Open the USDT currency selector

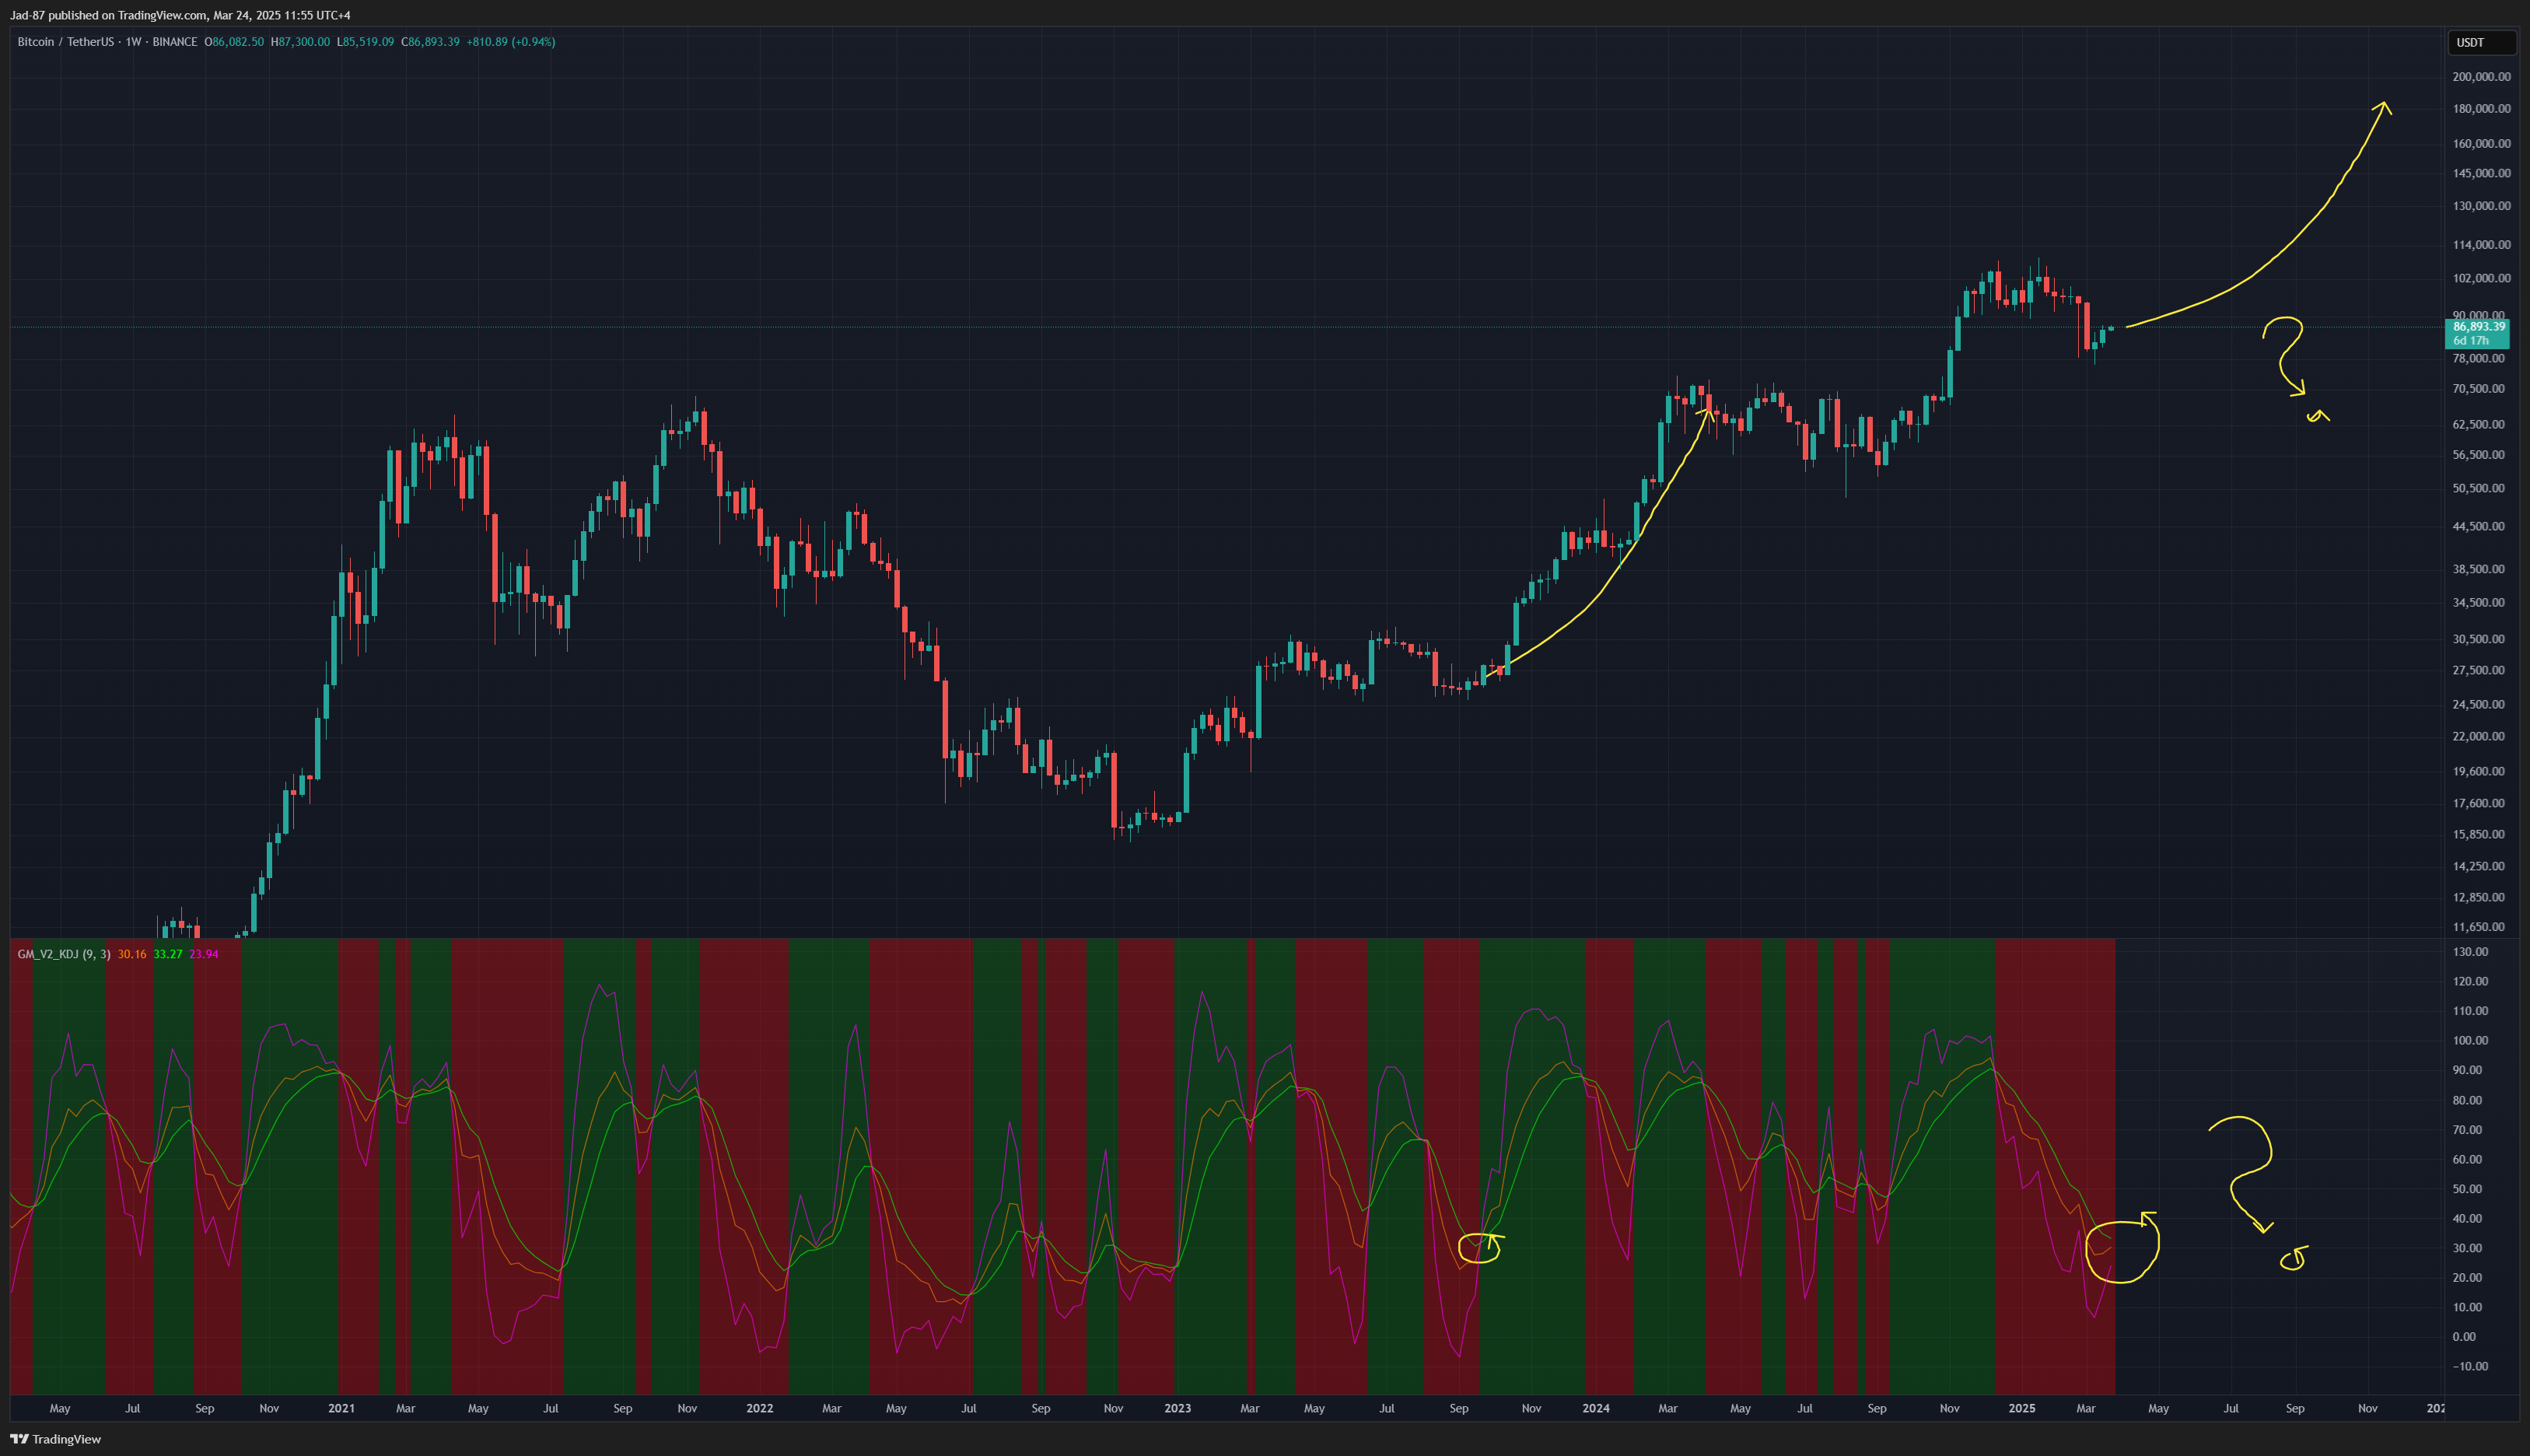2480,42
